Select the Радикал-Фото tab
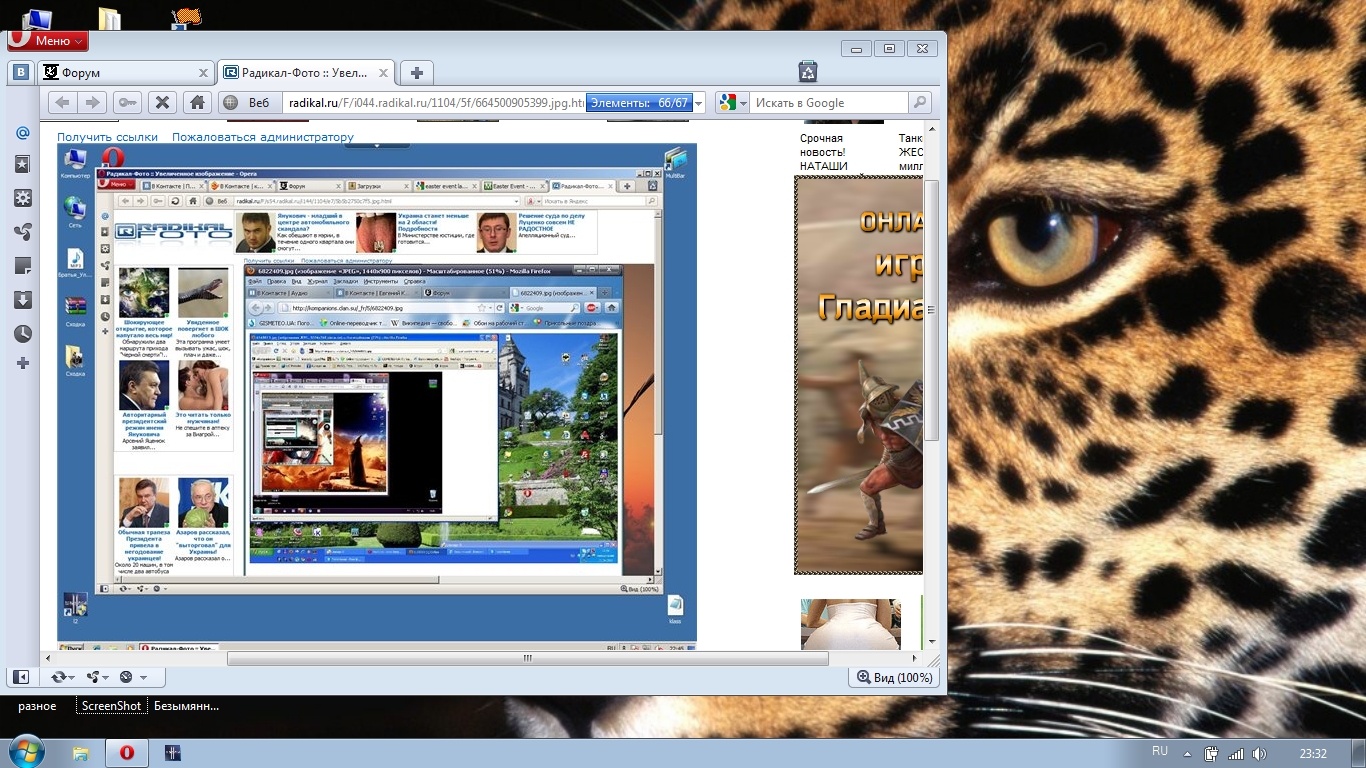This screenshot has width=1366, height=768. [x=306, y=73]
